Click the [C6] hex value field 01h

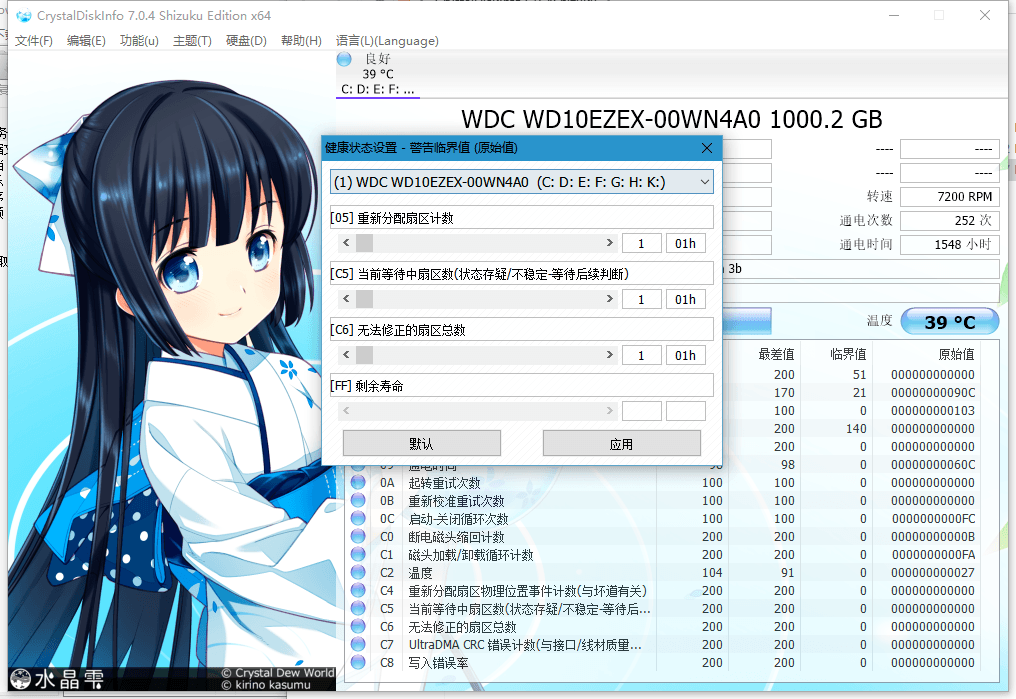[686, 355]
